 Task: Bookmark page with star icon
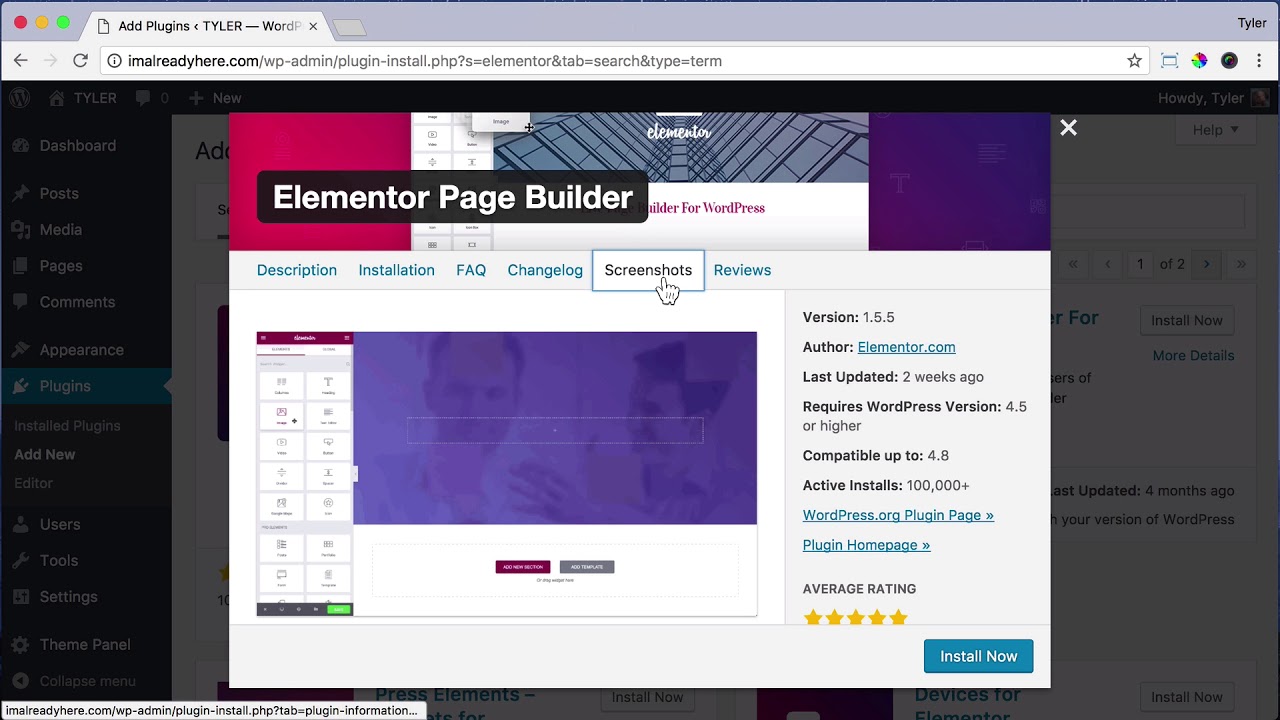pyautogui.click(x=1134, y=61)
